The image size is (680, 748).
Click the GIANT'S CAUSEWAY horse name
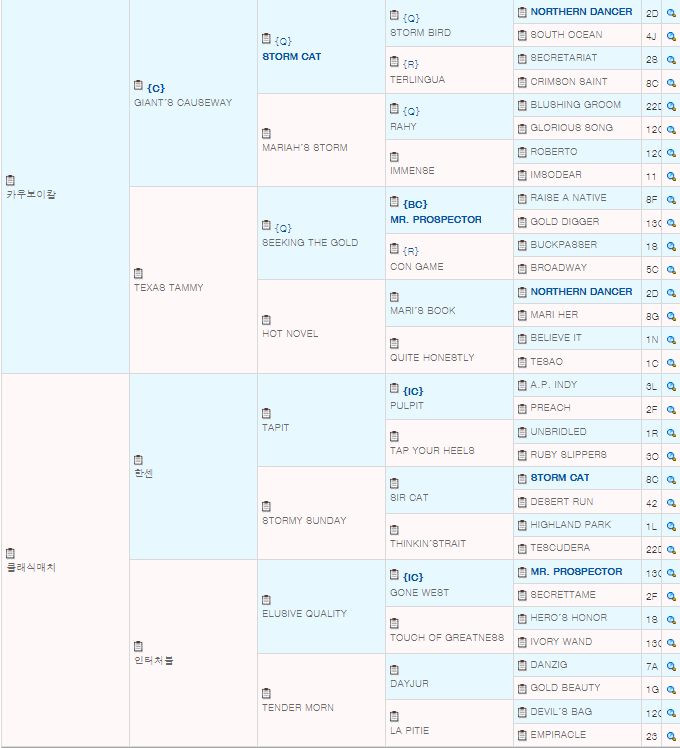click(x=183, y=103)
